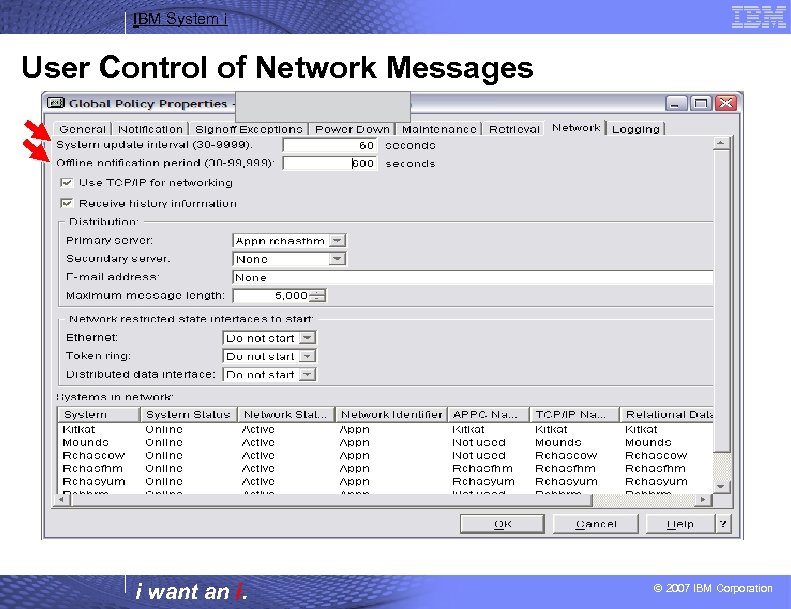
Task: Sort by the Relational Database column header
Action: click(x=666, y=414)
